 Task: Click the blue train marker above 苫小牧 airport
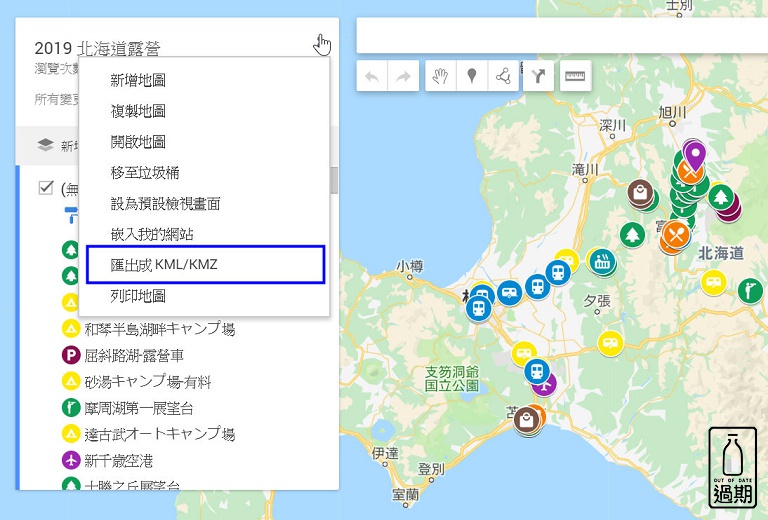(537, 371)
